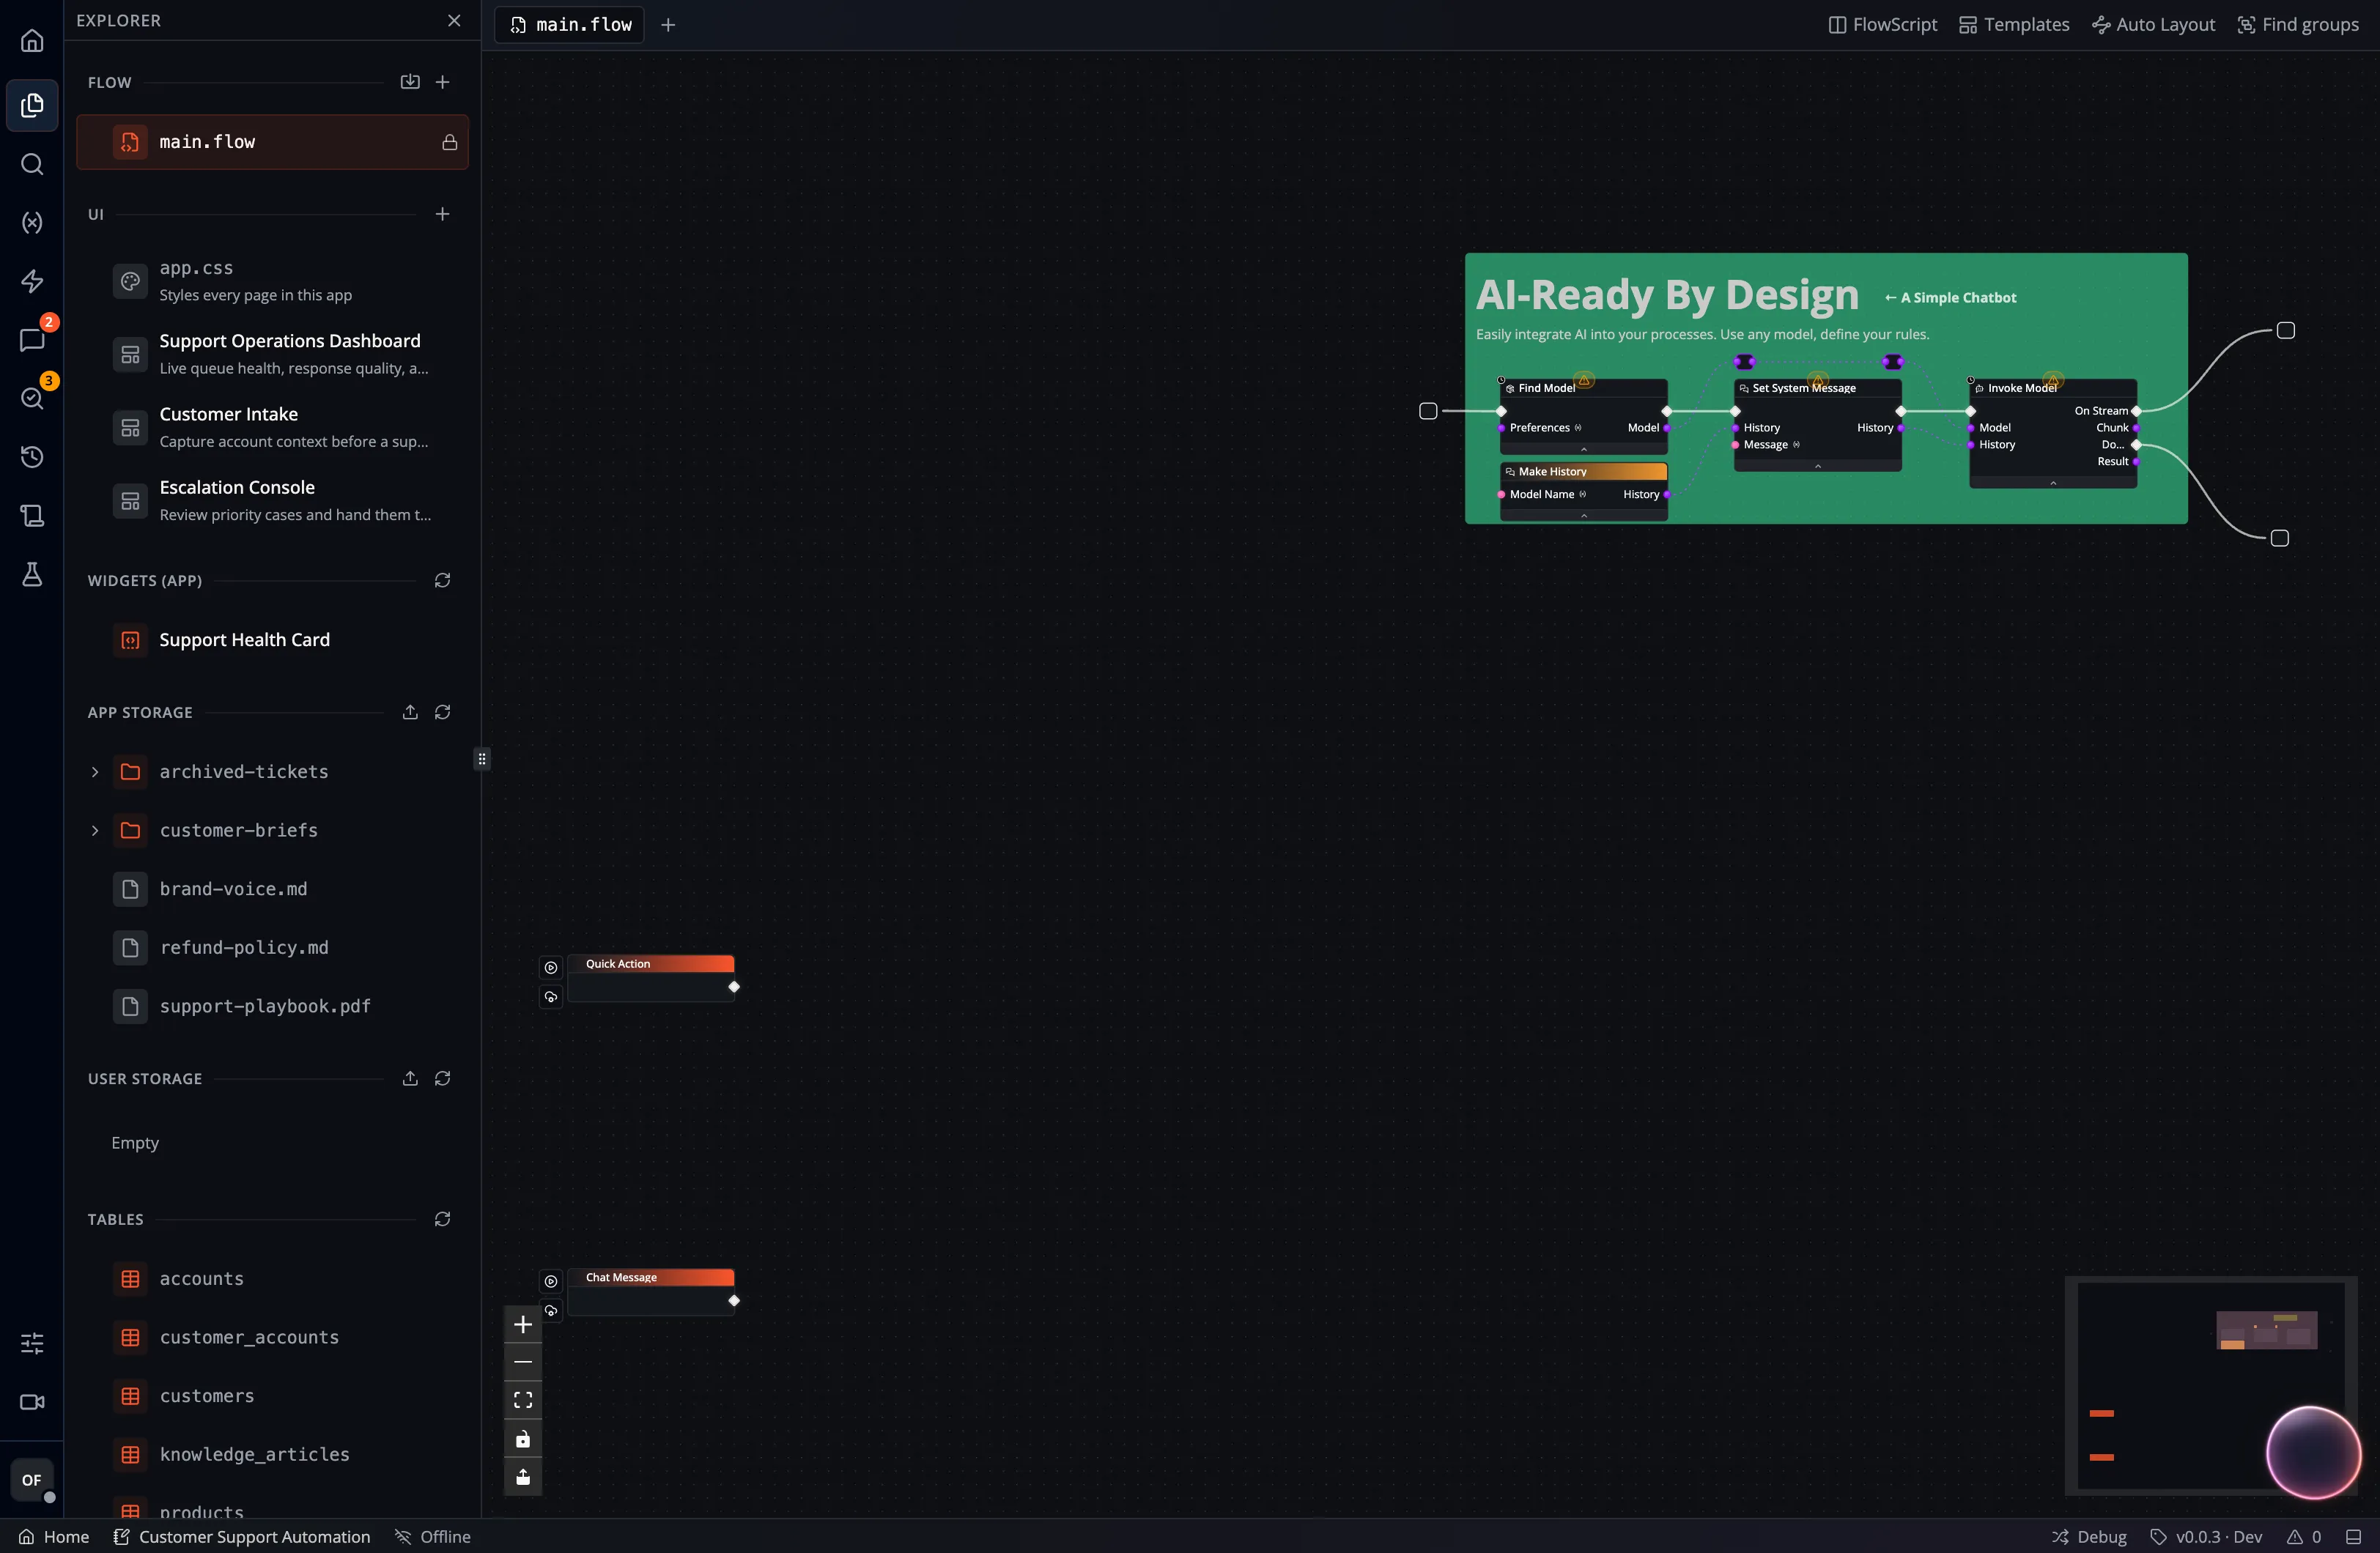
Task: Go to Home in status bar
Action: click(54, 1537)
